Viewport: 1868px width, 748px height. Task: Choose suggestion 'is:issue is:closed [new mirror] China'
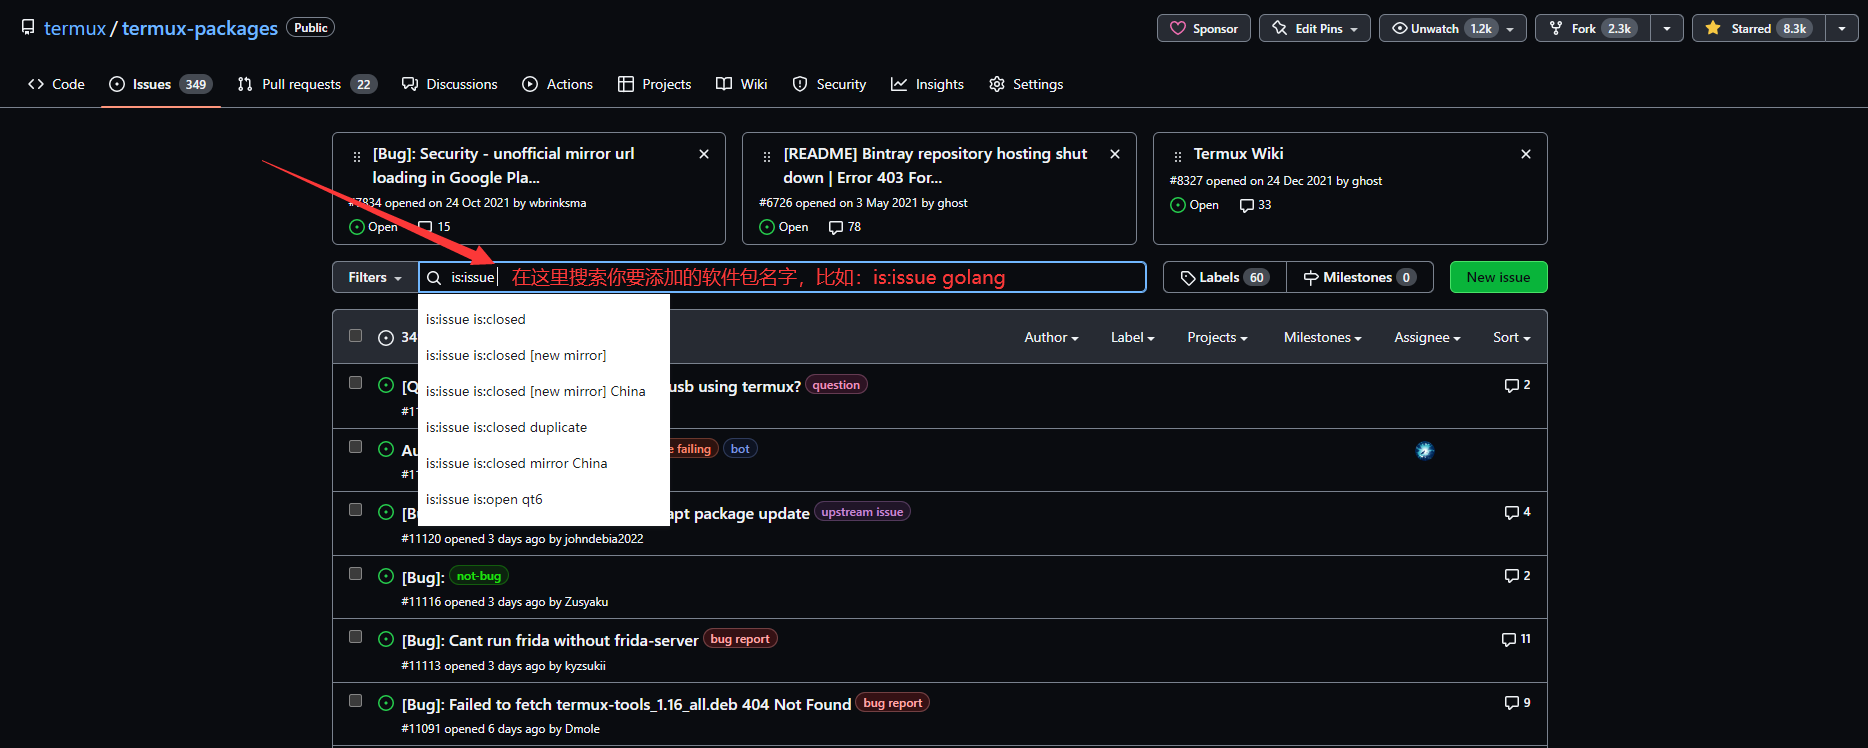point(544,391)
